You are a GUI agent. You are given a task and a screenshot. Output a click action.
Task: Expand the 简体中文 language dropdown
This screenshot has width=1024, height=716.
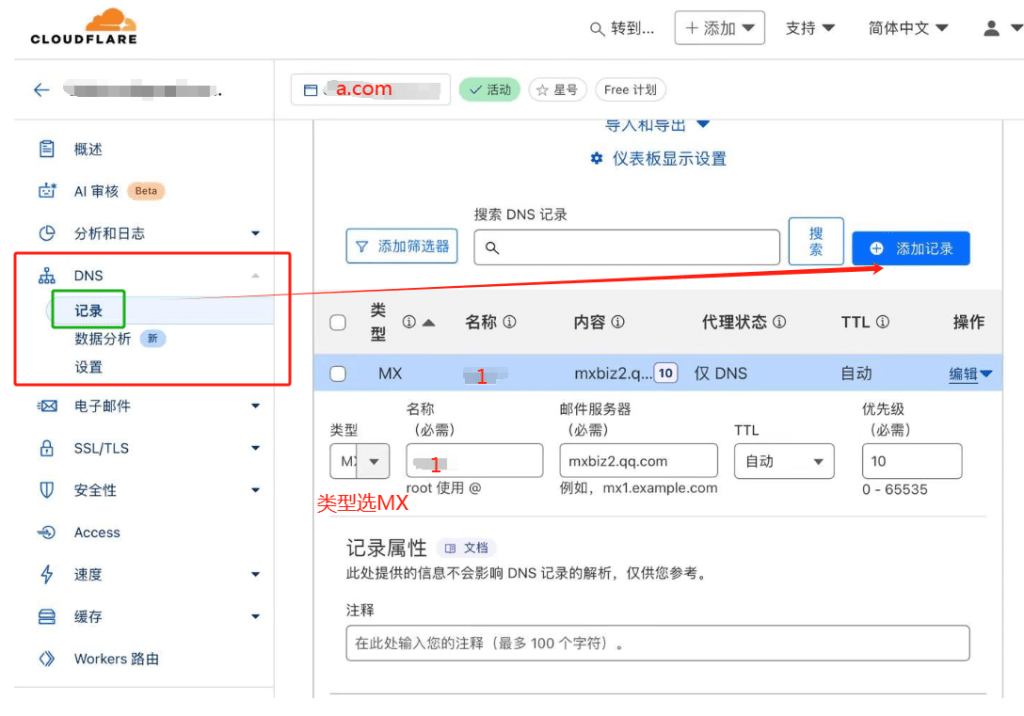pyautogui.click(x=908, y=28)
